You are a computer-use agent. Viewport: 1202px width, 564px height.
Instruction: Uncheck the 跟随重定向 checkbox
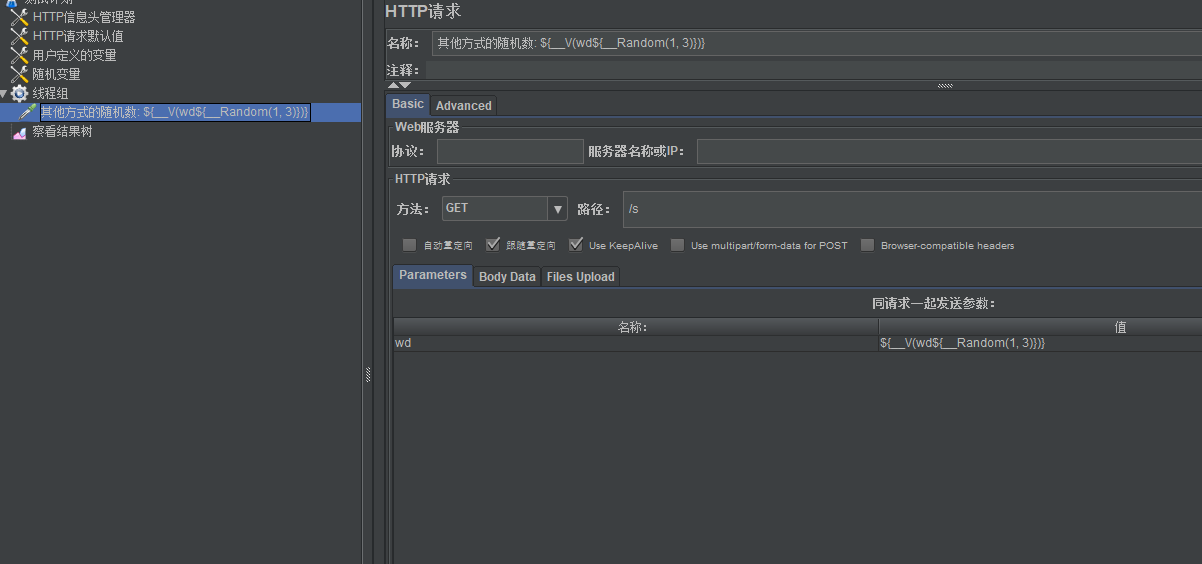tap(492, 245)
